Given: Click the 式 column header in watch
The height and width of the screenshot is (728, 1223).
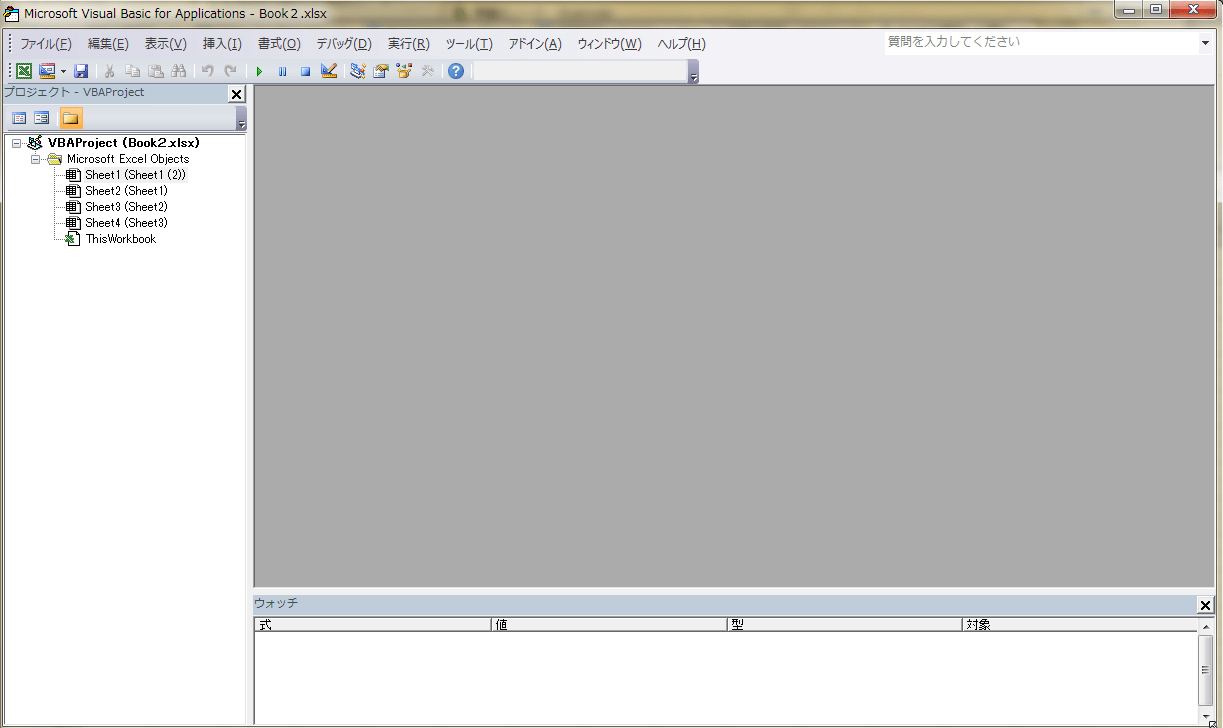Looking at the screenshot, I should point(372,625).
